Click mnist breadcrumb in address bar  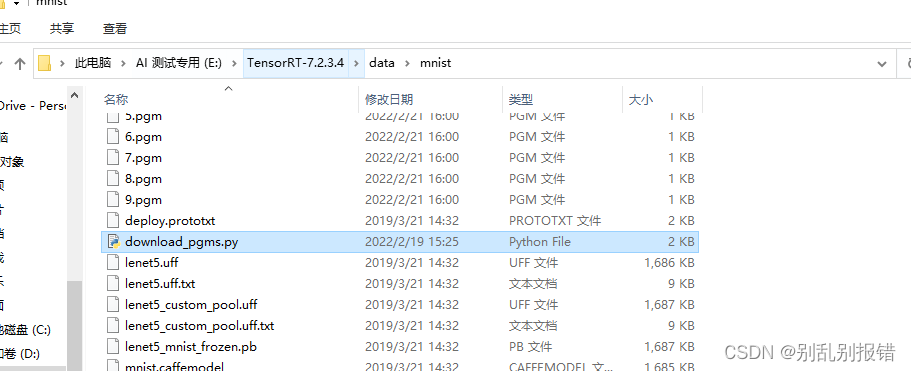click(435, 63)
